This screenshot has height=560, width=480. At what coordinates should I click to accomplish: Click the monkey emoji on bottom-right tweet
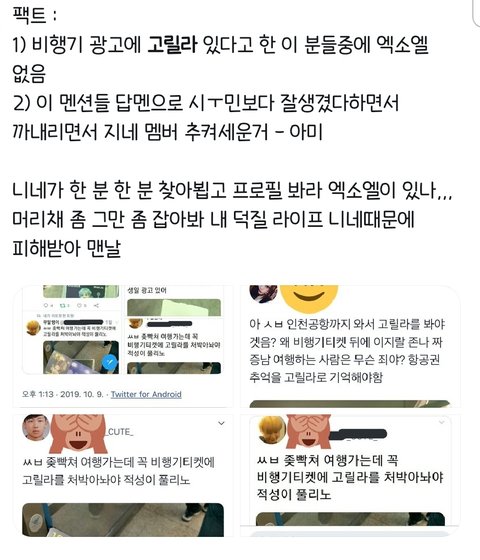pos(309,431)
